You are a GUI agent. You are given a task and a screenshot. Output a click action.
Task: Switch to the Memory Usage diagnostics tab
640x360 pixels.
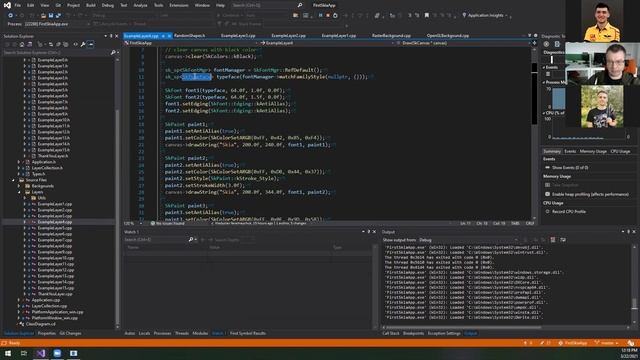pyautogui.click(x=593, y=151)
